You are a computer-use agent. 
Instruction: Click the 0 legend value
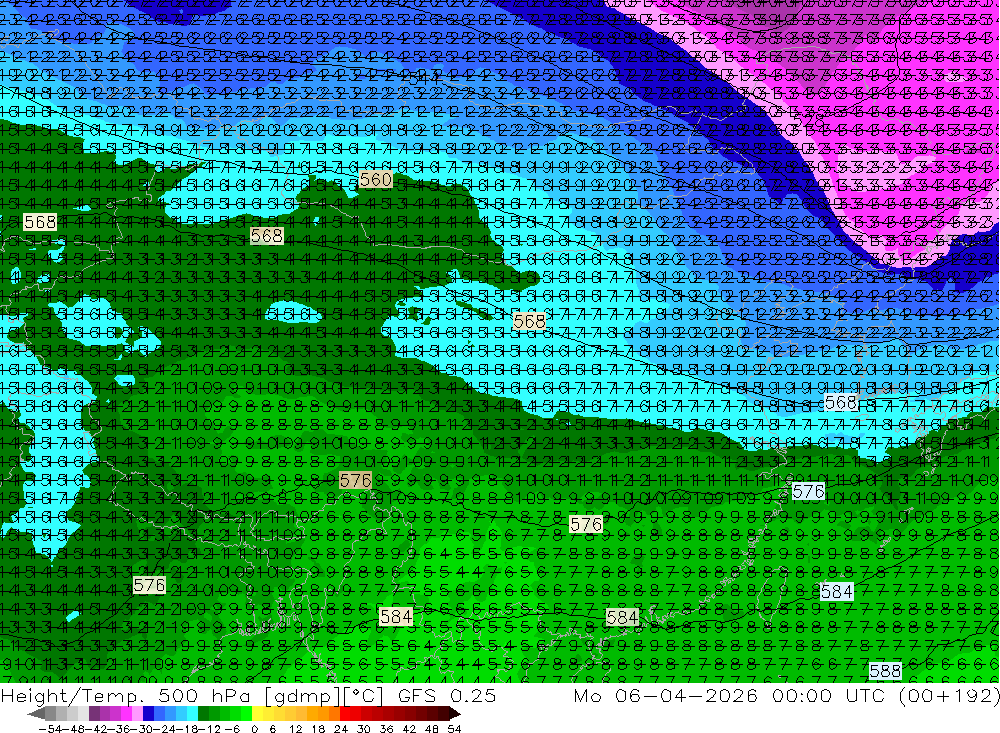tap(254, 729)
